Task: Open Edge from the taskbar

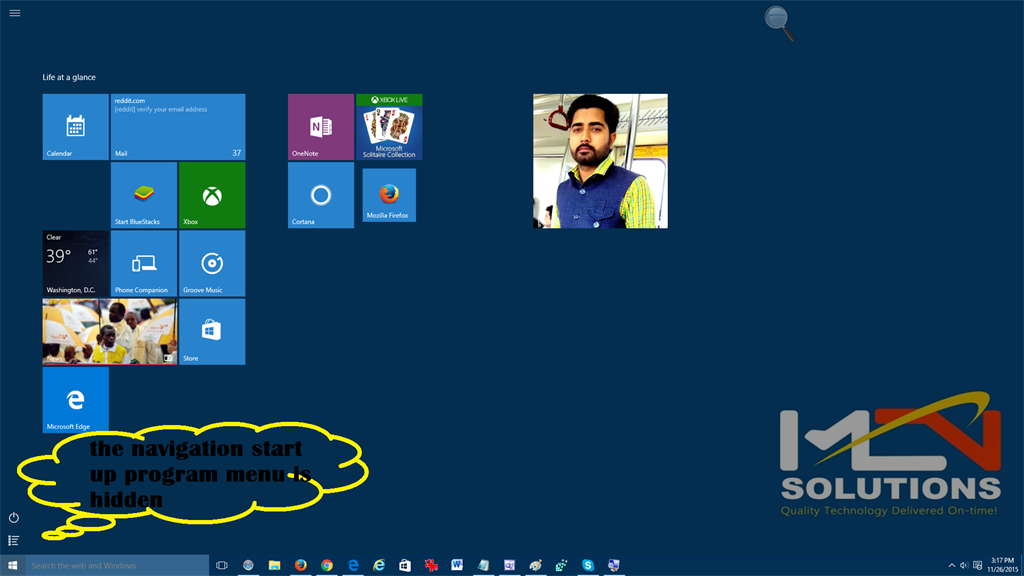Action: 353,566
